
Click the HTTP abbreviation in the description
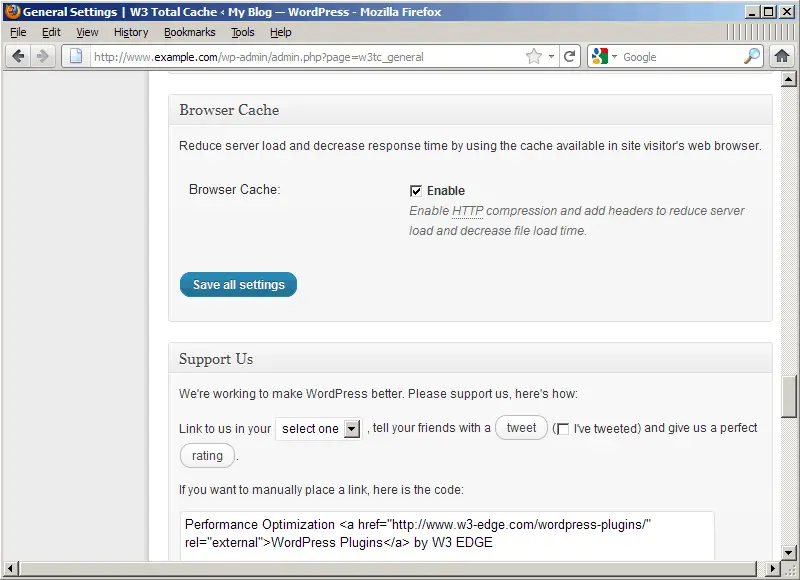point(467,211)
